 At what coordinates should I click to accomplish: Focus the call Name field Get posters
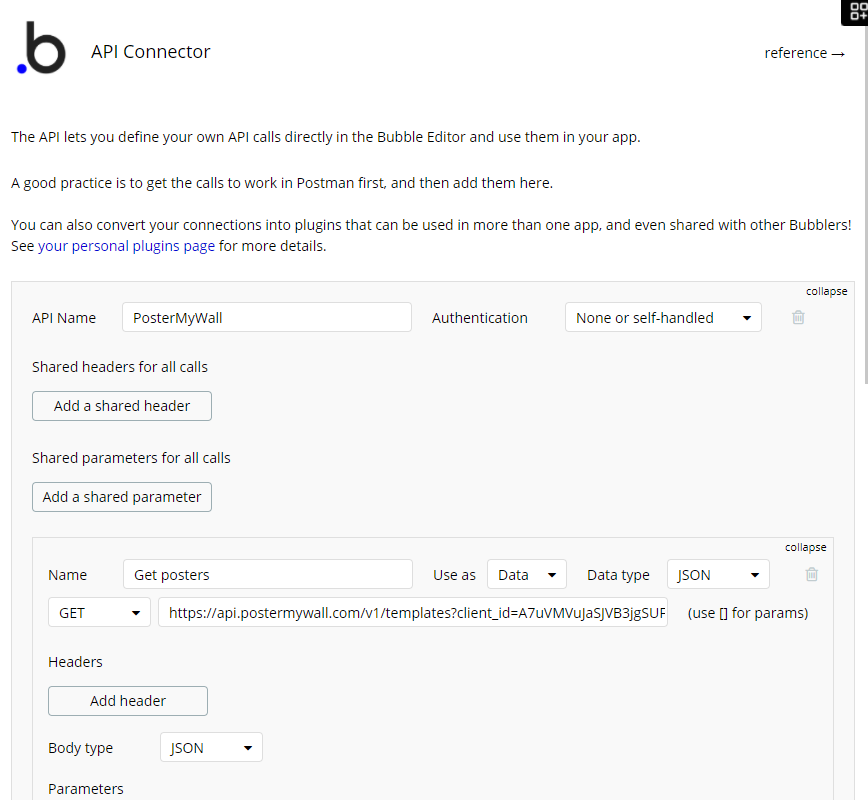coord(268,574)
